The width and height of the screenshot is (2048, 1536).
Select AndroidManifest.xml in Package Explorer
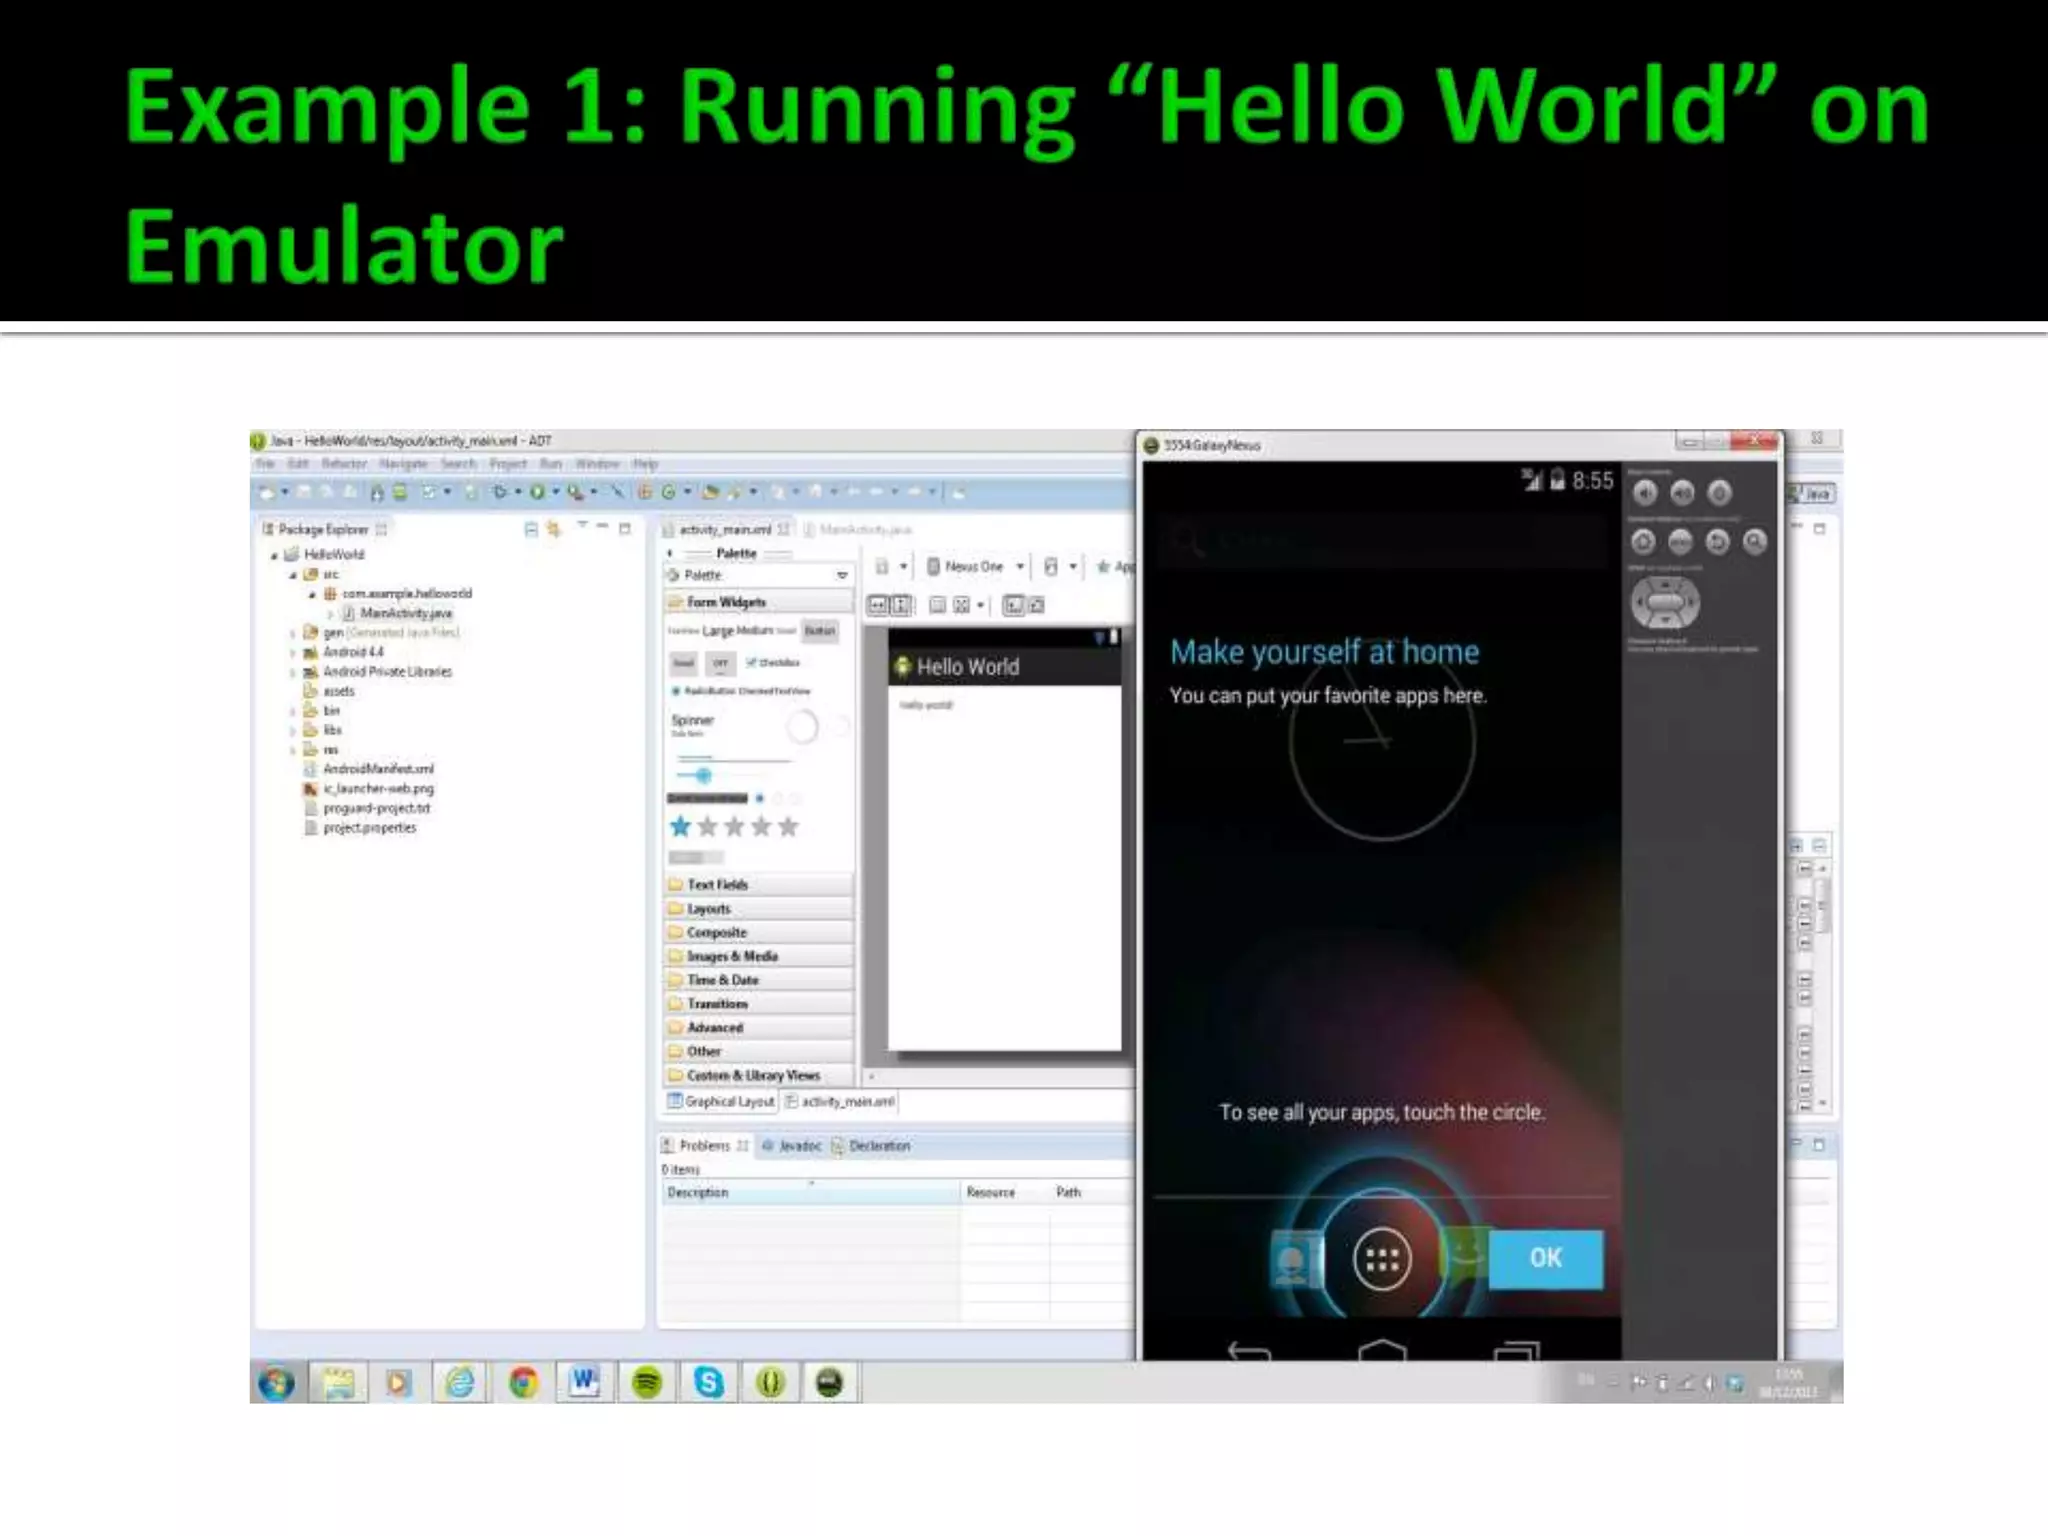click(x=378, y=769)
